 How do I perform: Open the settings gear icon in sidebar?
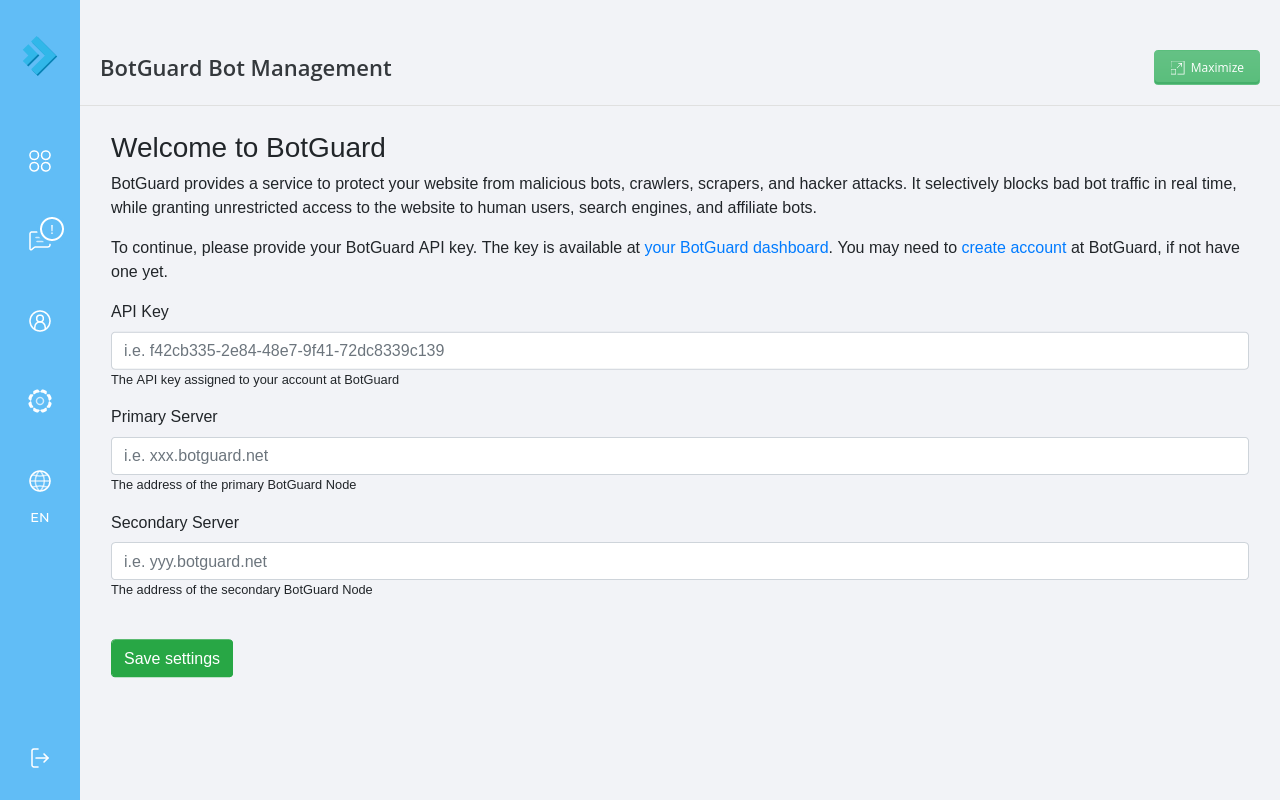[x=40, y=401]
